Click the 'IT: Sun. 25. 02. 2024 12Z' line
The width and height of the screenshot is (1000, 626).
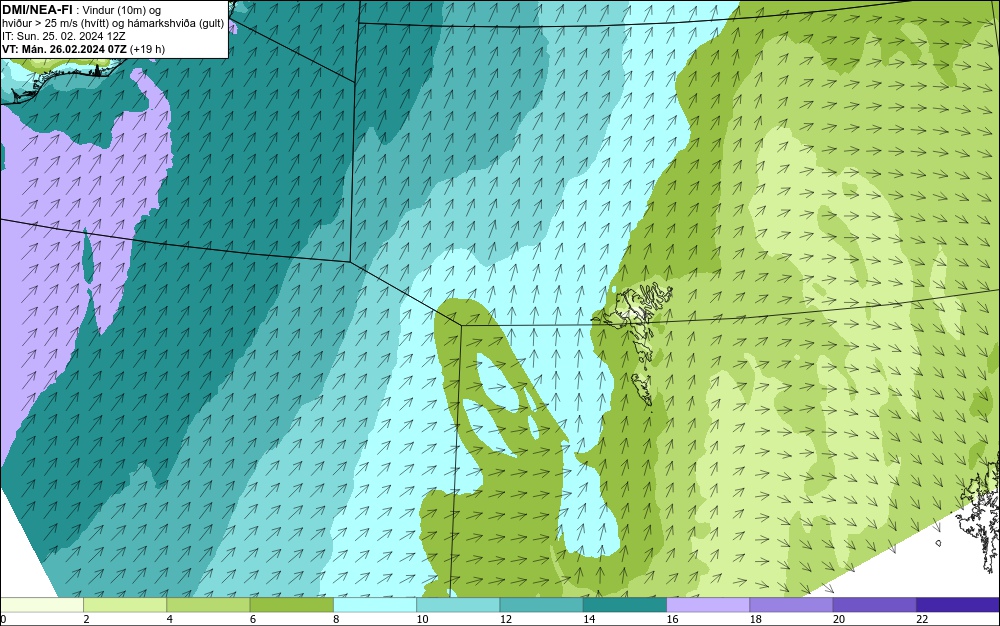(x=64, y=36)
